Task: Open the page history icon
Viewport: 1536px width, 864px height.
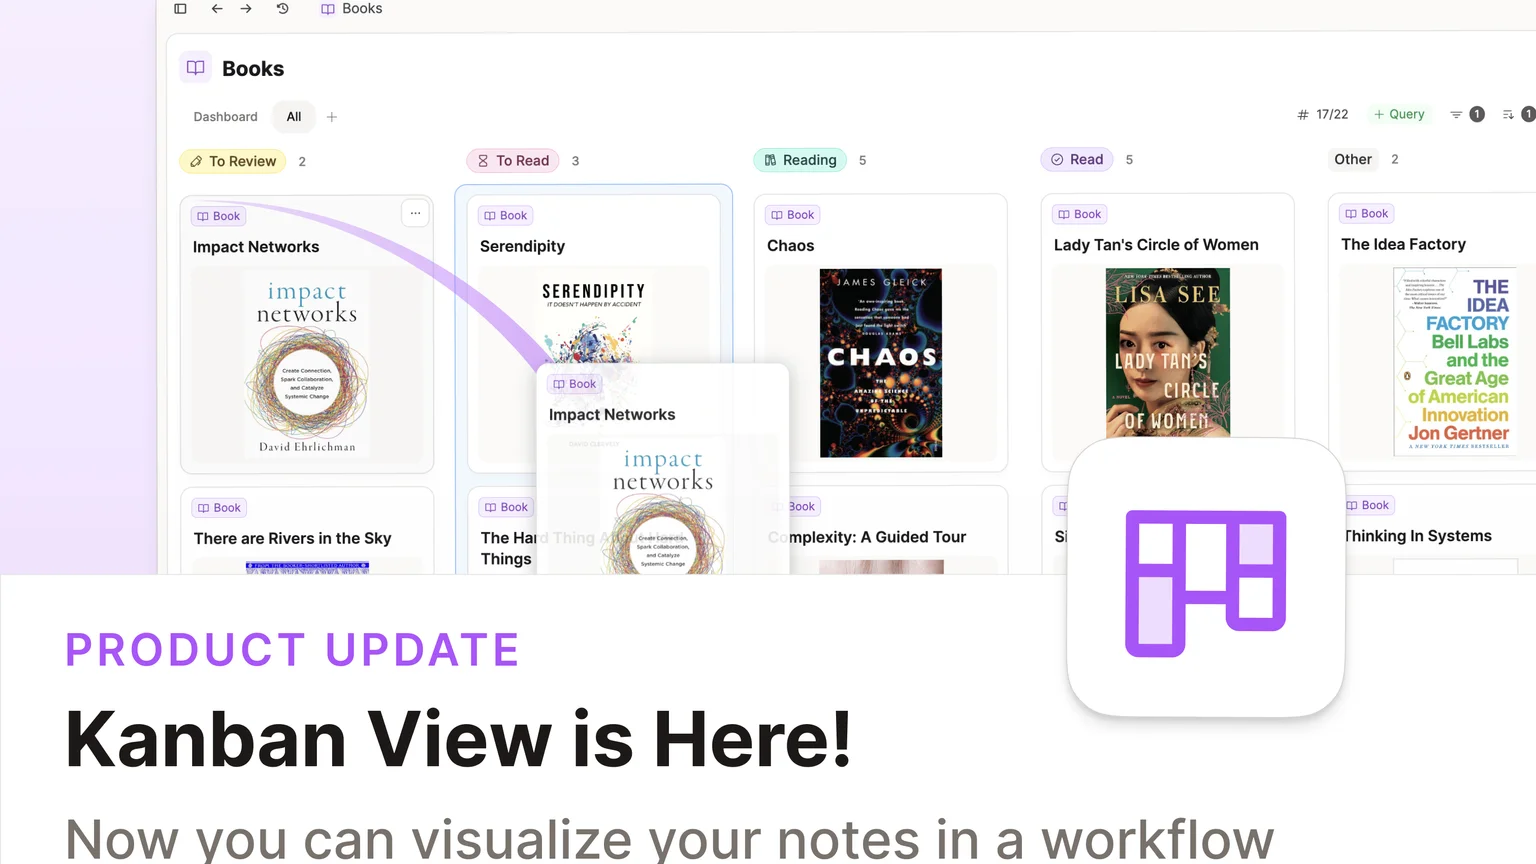Action: point(281,8)
